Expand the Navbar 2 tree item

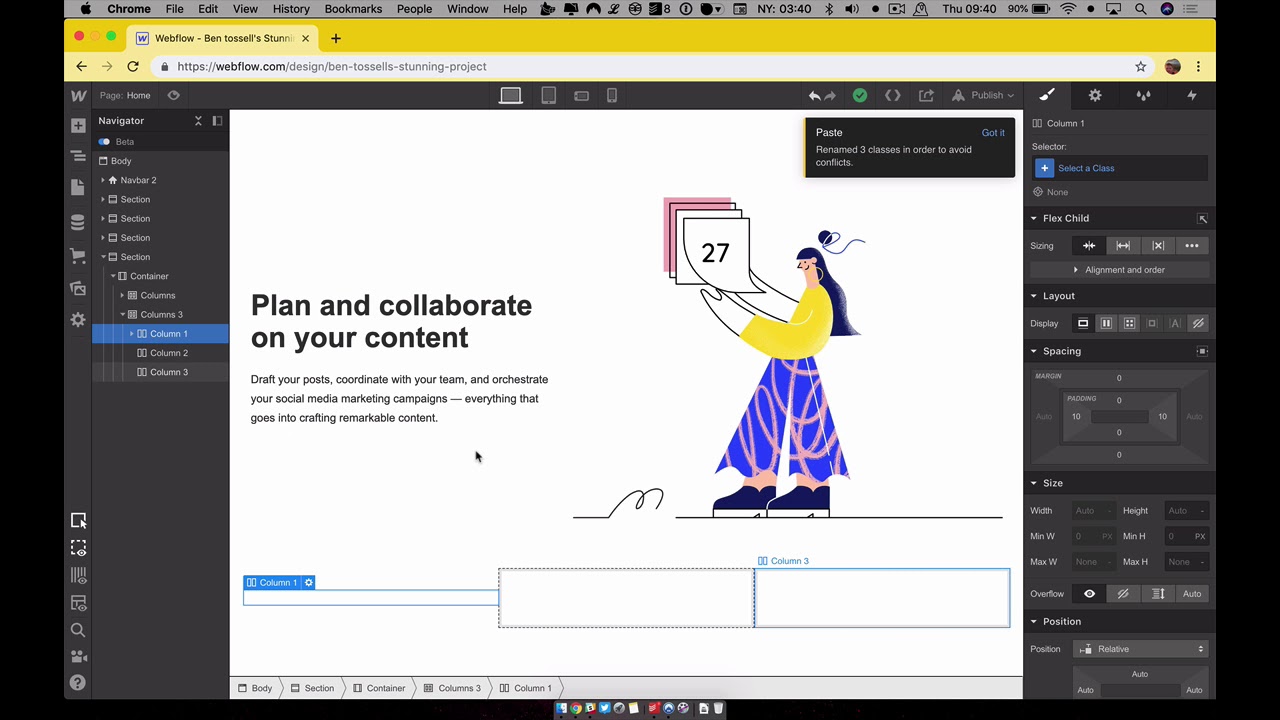pos(103,180)
